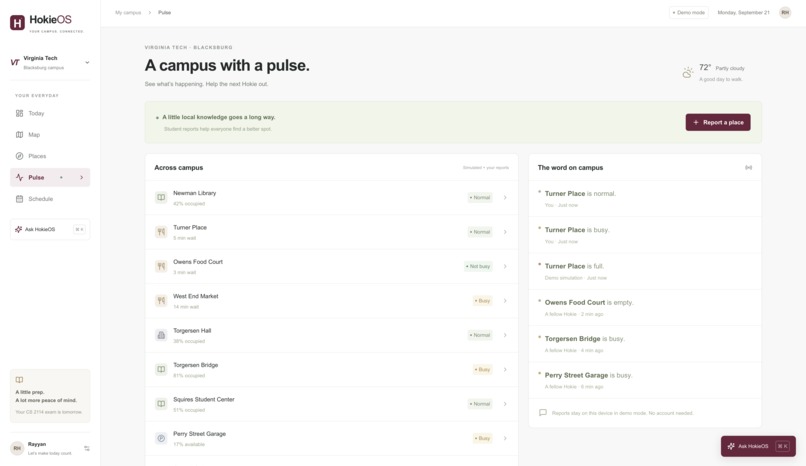Open Ask HokieOS in the sidebar
The image size is (806, 466).
[x=50, y=229]
